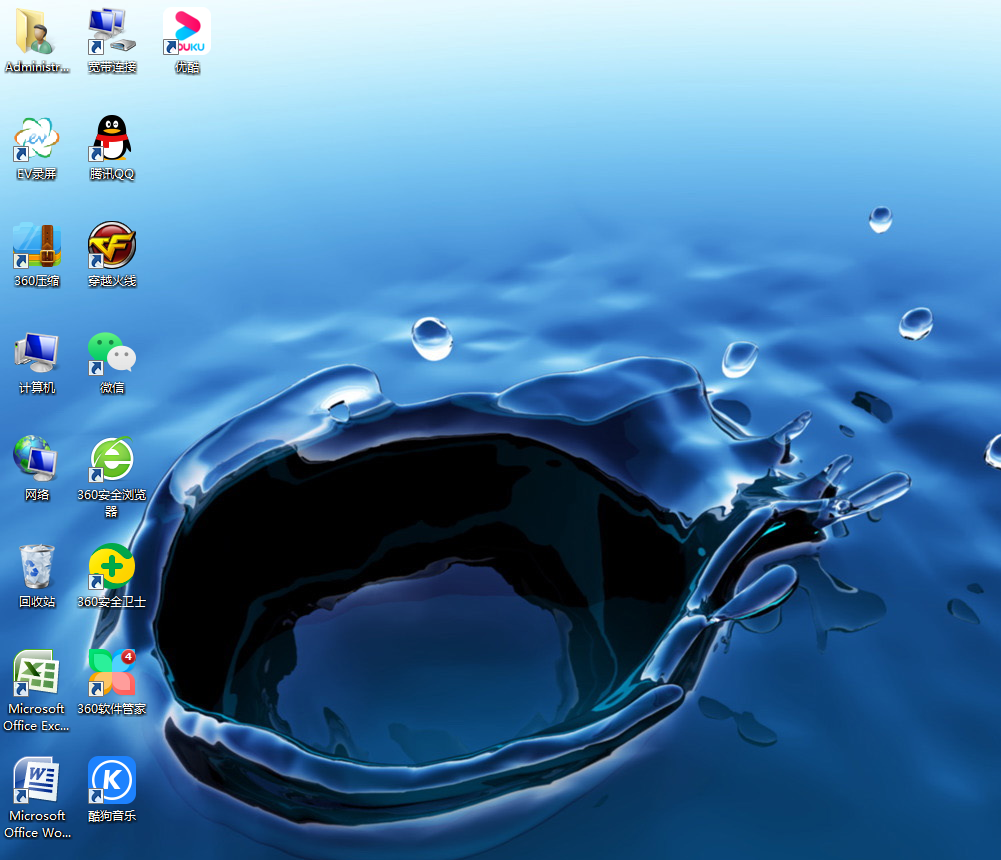This screenshot has height=860, width=1001.
Task: Open the Administrator user folder
Action: (37, 32)
